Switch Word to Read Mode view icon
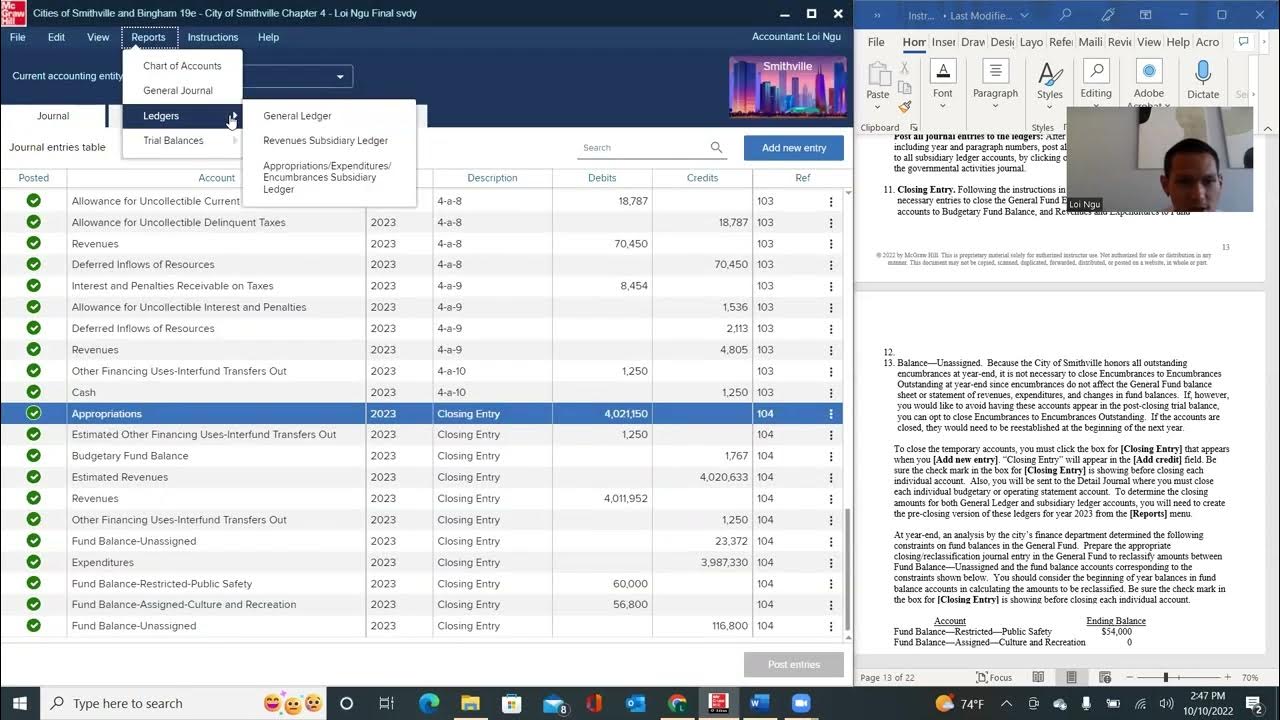The width and height of the screenshot is (1280, 720). pyautogui.click(x=1038, y=677)
